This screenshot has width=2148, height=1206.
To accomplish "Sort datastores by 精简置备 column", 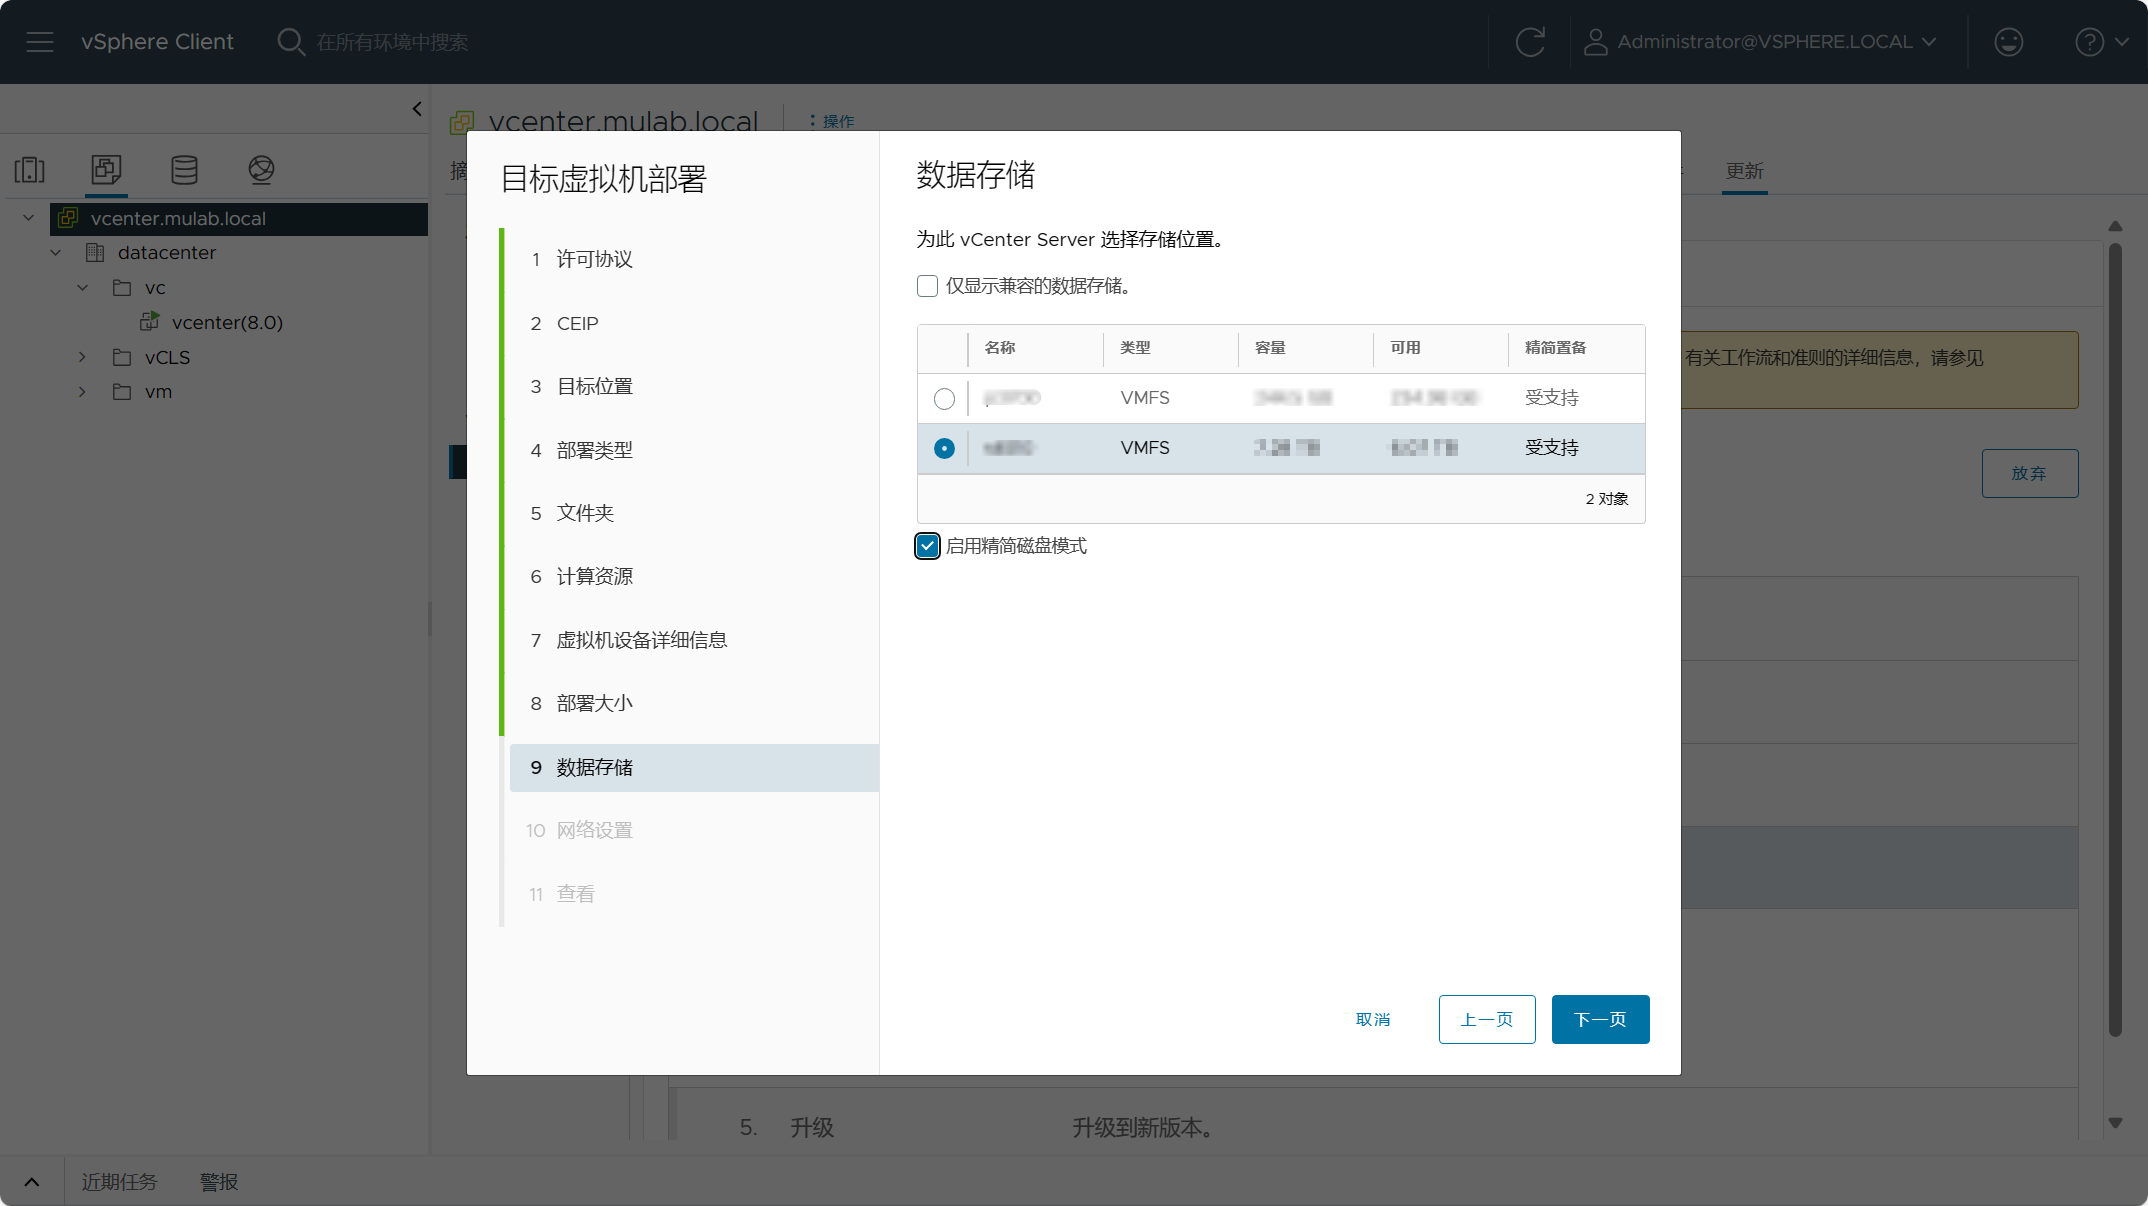I will click(x=1555, y=348).
